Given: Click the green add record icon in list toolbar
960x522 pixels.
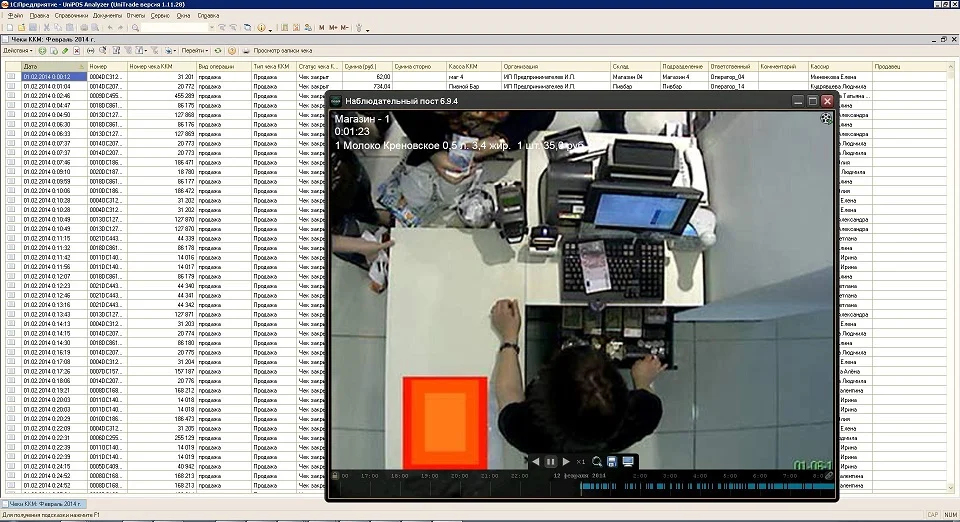Looking at the screenshot, I should (43, 50).
